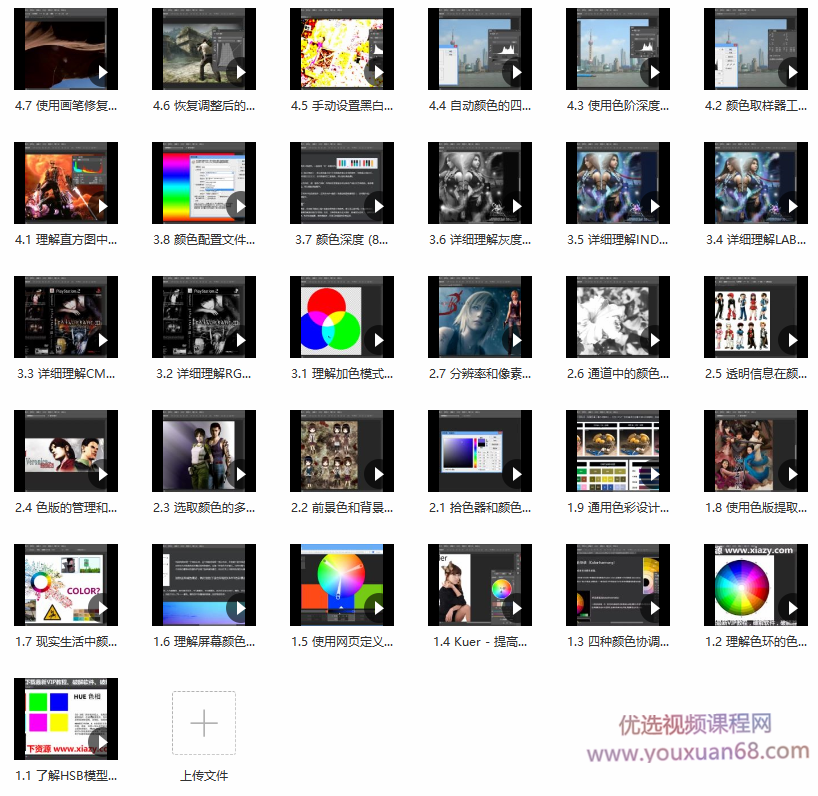This screenshot has height=796, width=818.
Task: Click play icon on 1.1 了解HSB模型 video
Action: (102, 743)
